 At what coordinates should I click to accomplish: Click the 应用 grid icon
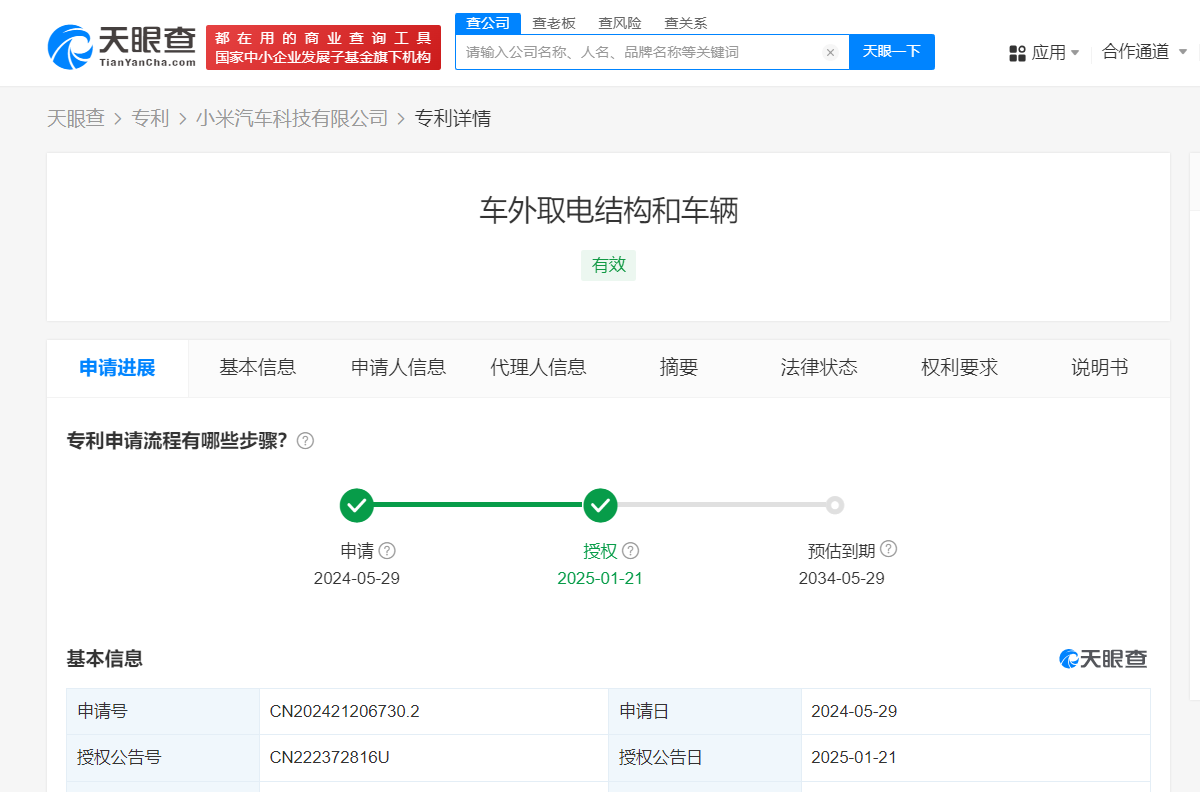tap(1018, 53)
